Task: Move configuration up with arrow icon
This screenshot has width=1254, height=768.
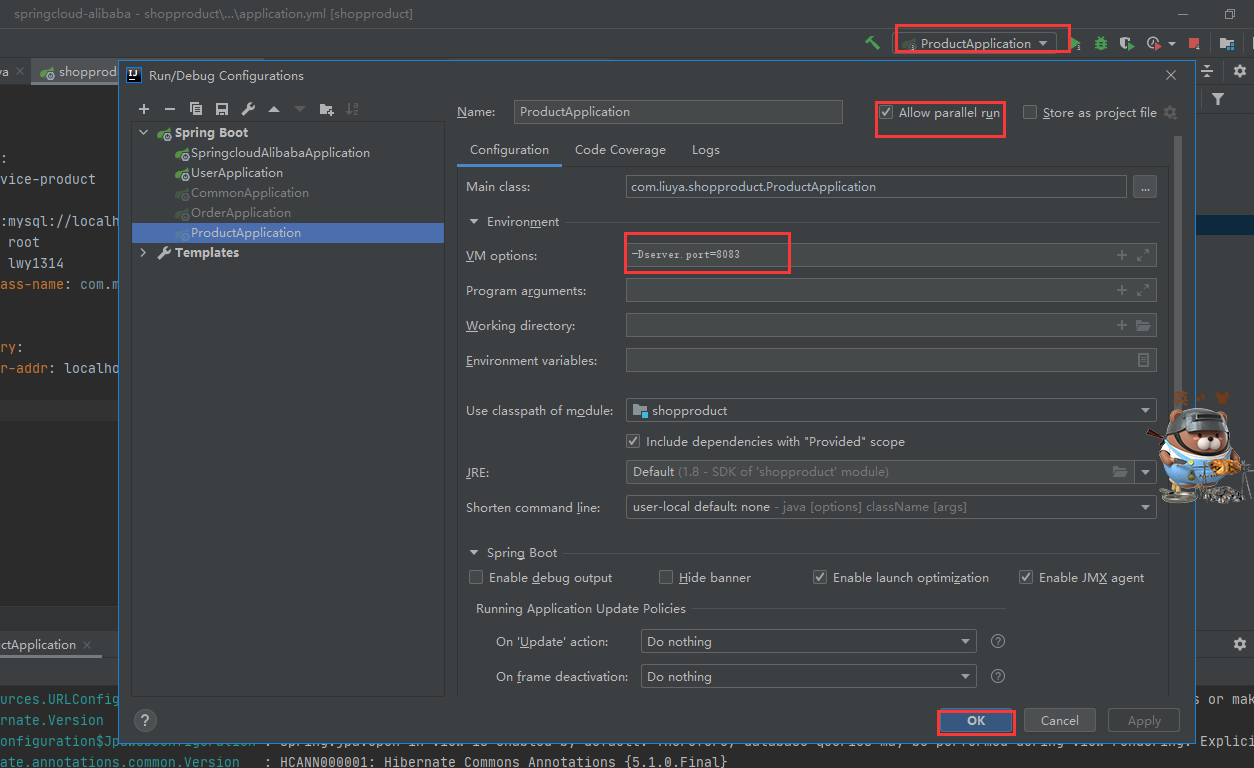Action: (274, 109)
